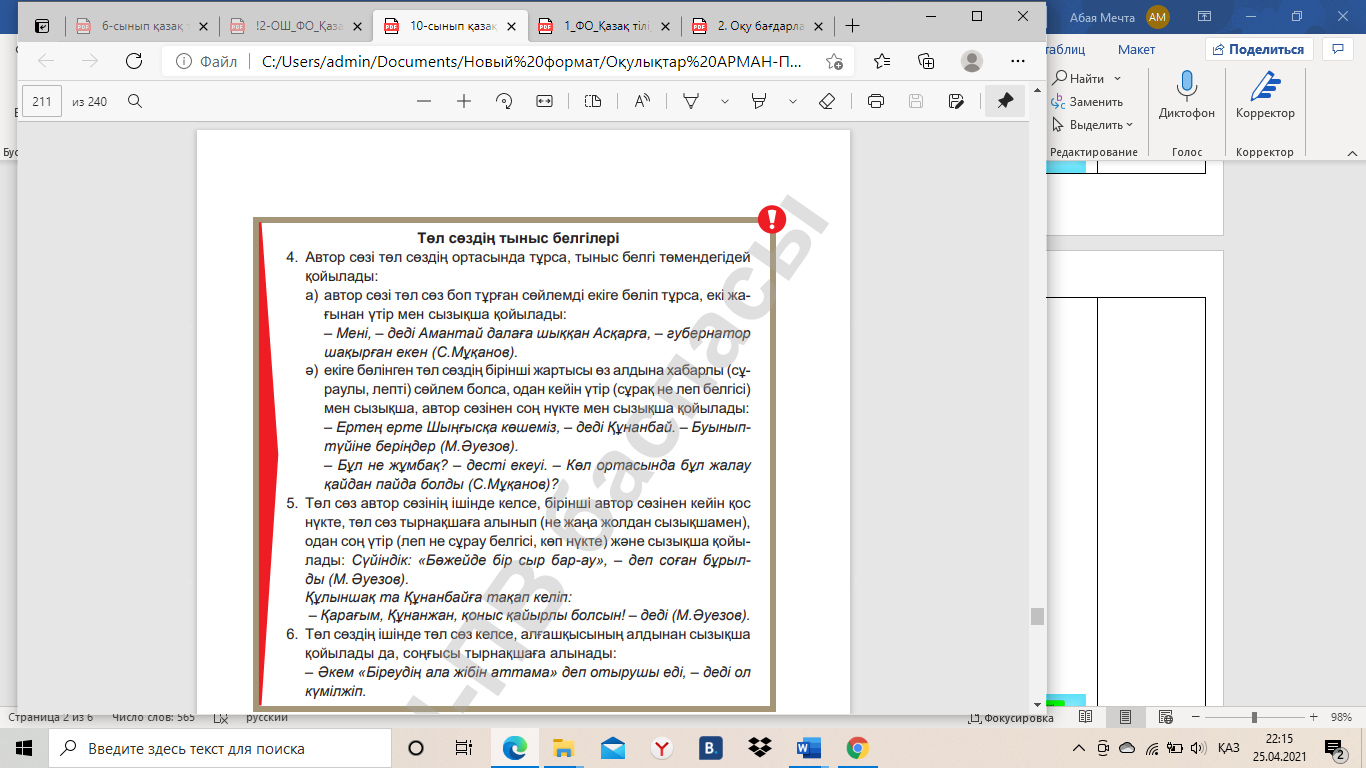Toggle Фокусировка focus mode in Word status bar
The height and width of the screenshot is (768, 1366).
point(1011,718)
